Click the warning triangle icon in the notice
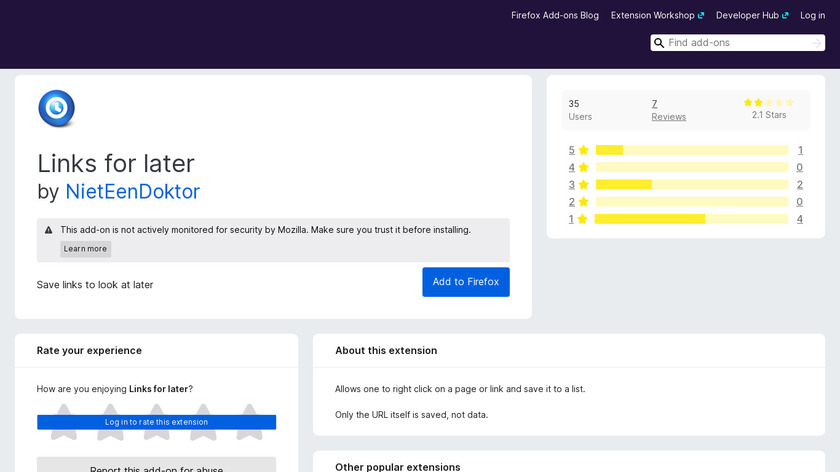840x472 pixels. point(49,230)
